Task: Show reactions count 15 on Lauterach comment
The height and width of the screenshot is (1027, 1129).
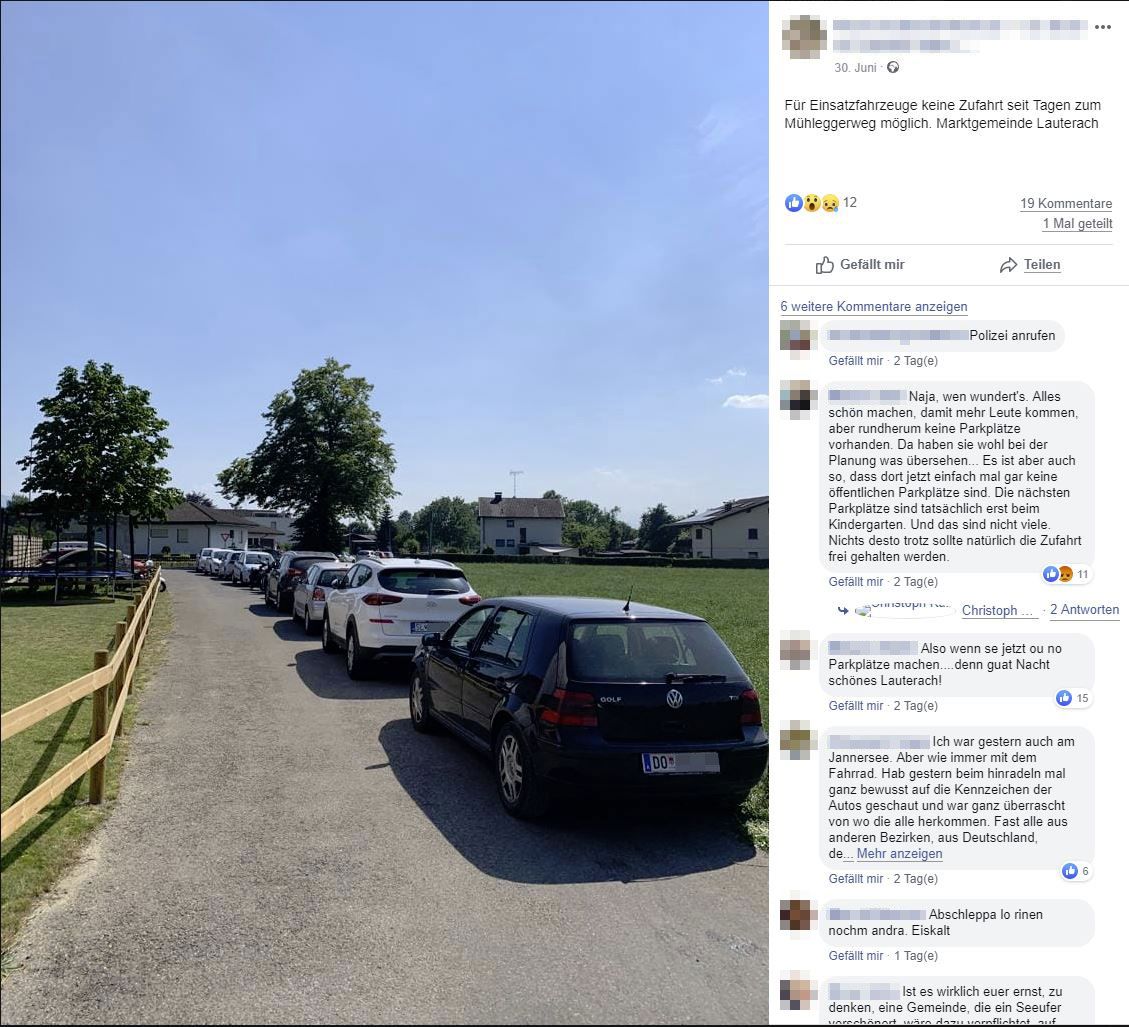Action: (1073, 698)
